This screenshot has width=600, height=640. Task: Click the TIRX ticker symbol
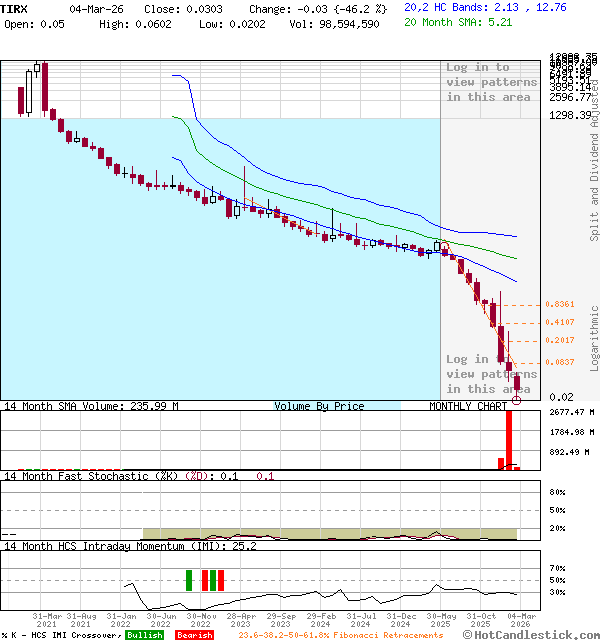point(16,9)
